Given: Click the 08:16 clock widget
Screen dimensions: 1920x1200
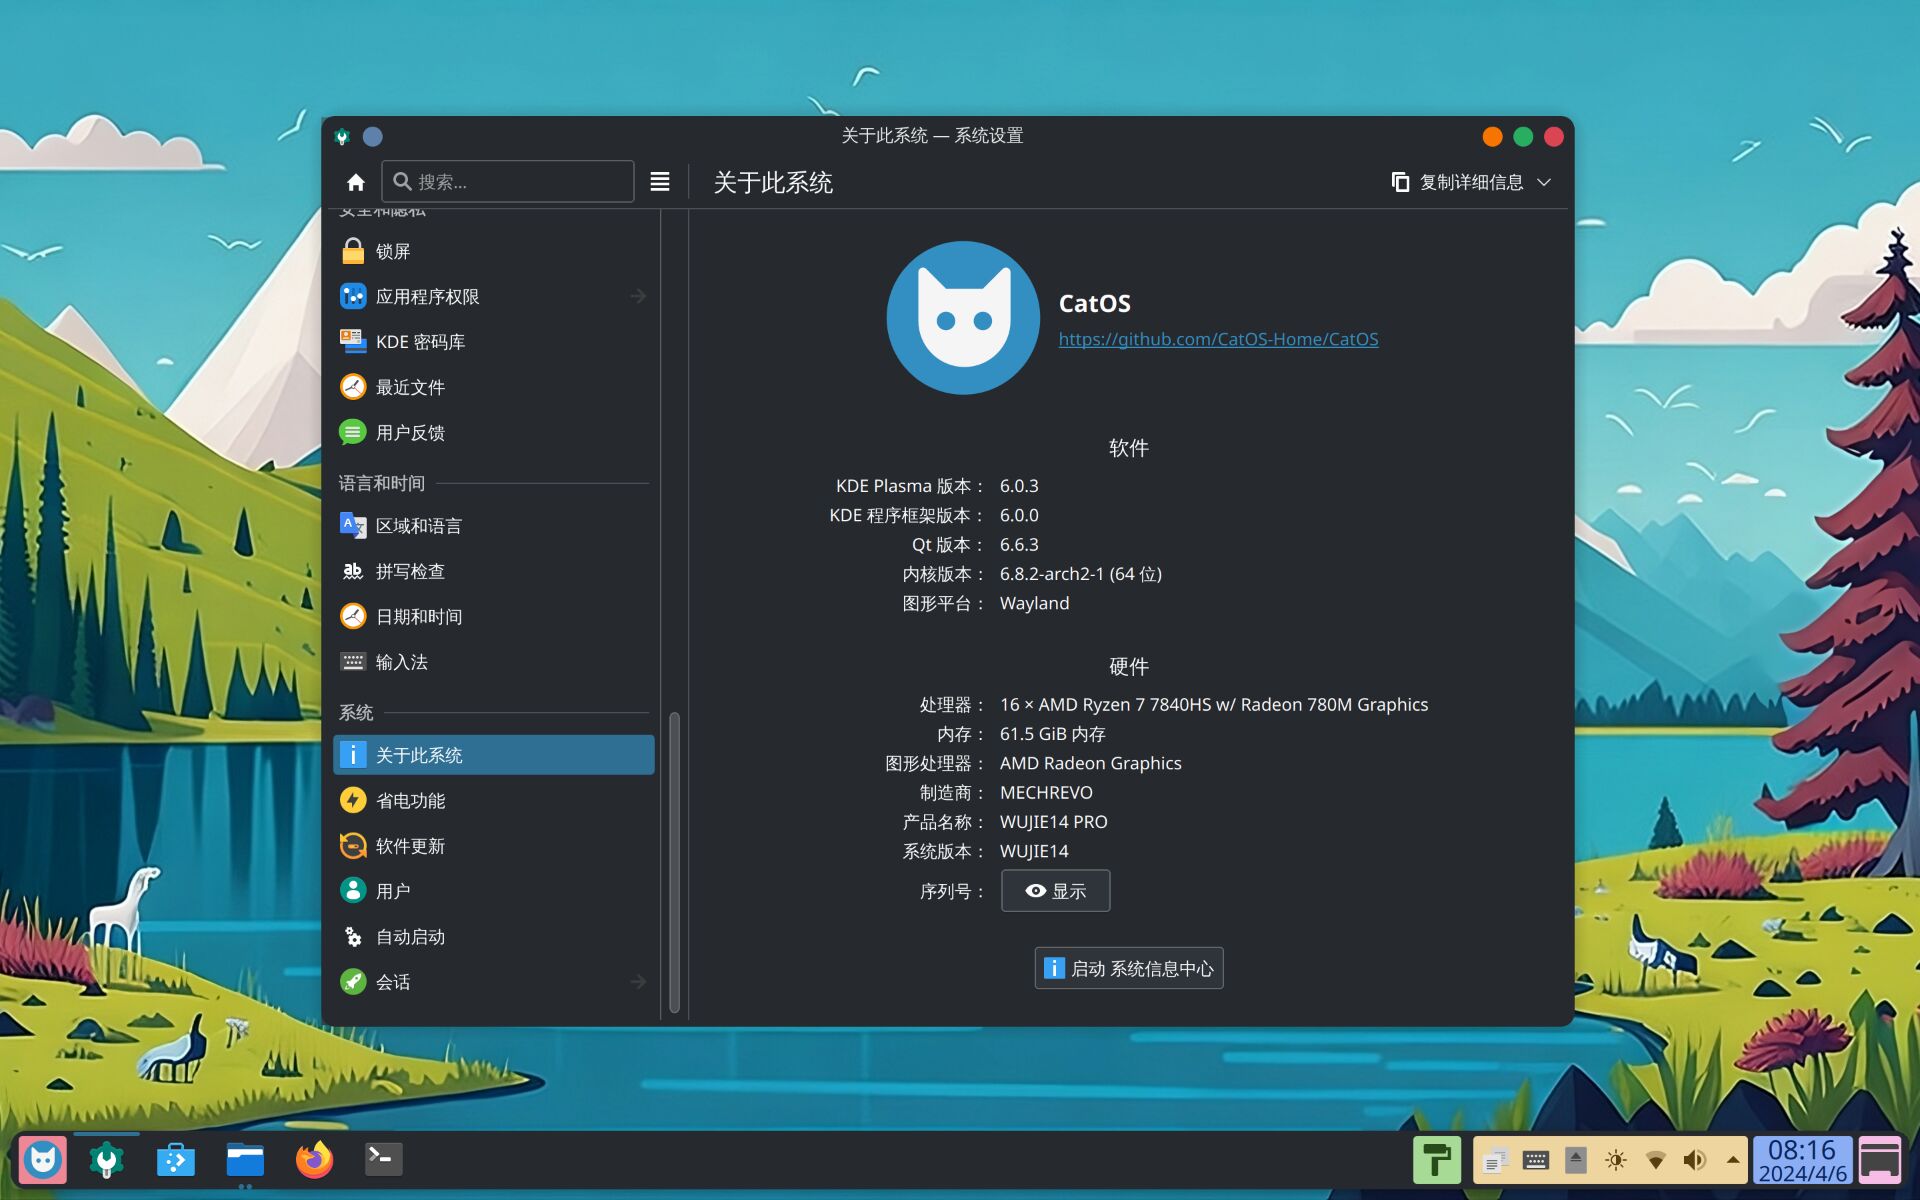Looking at the screenshot, I should pyautogui.click(x=1802, y=1160).
